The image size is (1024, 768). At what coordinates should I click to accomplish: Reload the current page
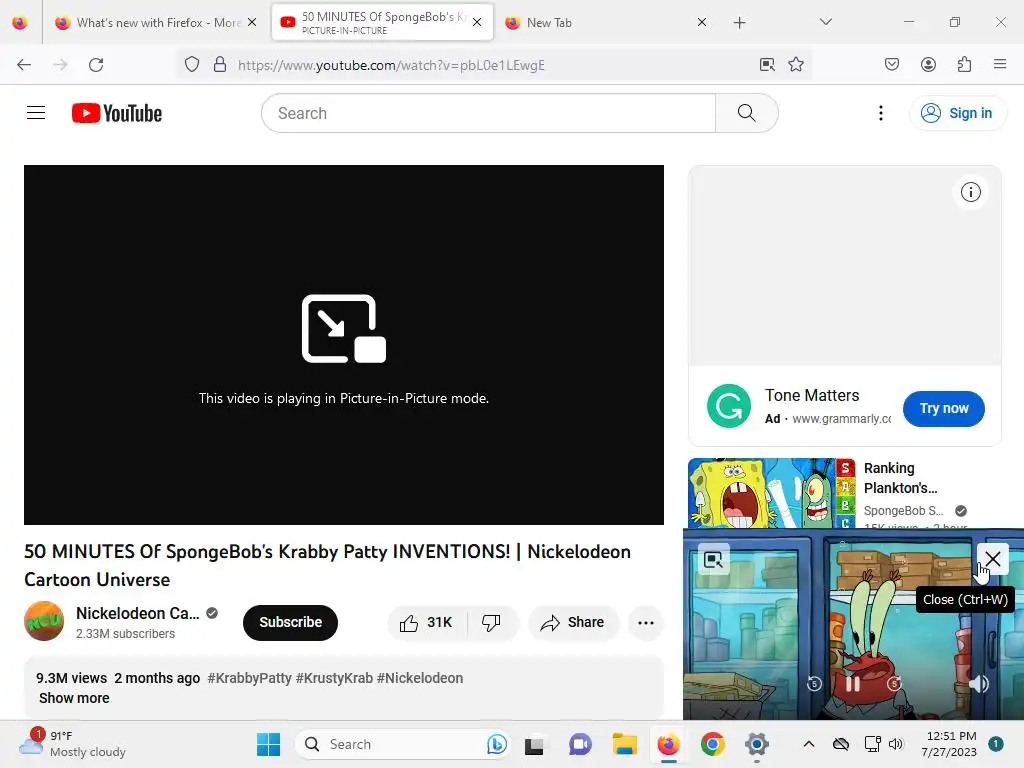pyautogui.click(x=96, y=65)
